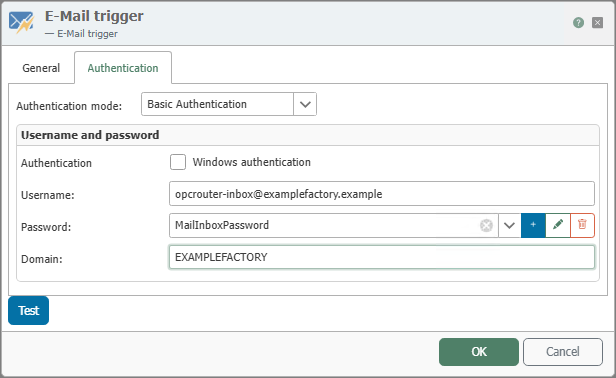This screenshot has height=378, width=616.
Task: Add a new password entry with plus button
Action: 533,226
